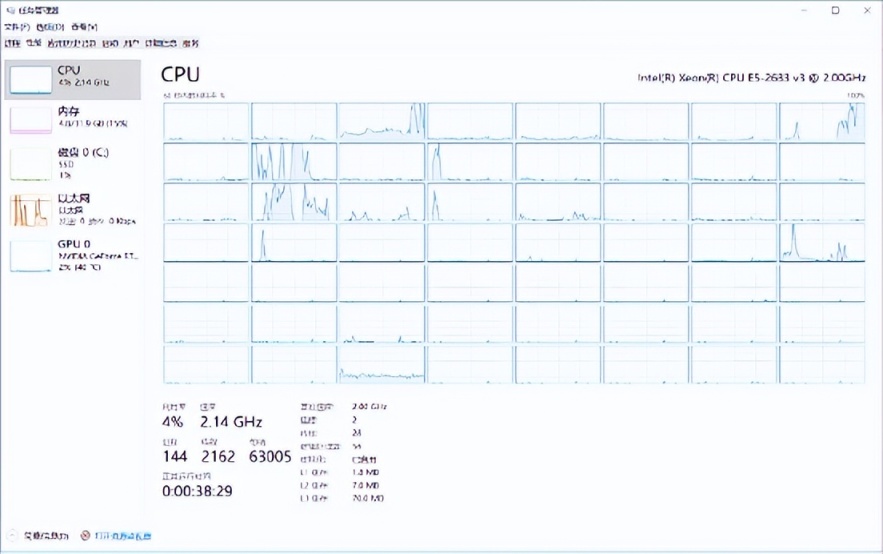
Task: Click the Task Manager title bar icon
Action: click(10, 10)
